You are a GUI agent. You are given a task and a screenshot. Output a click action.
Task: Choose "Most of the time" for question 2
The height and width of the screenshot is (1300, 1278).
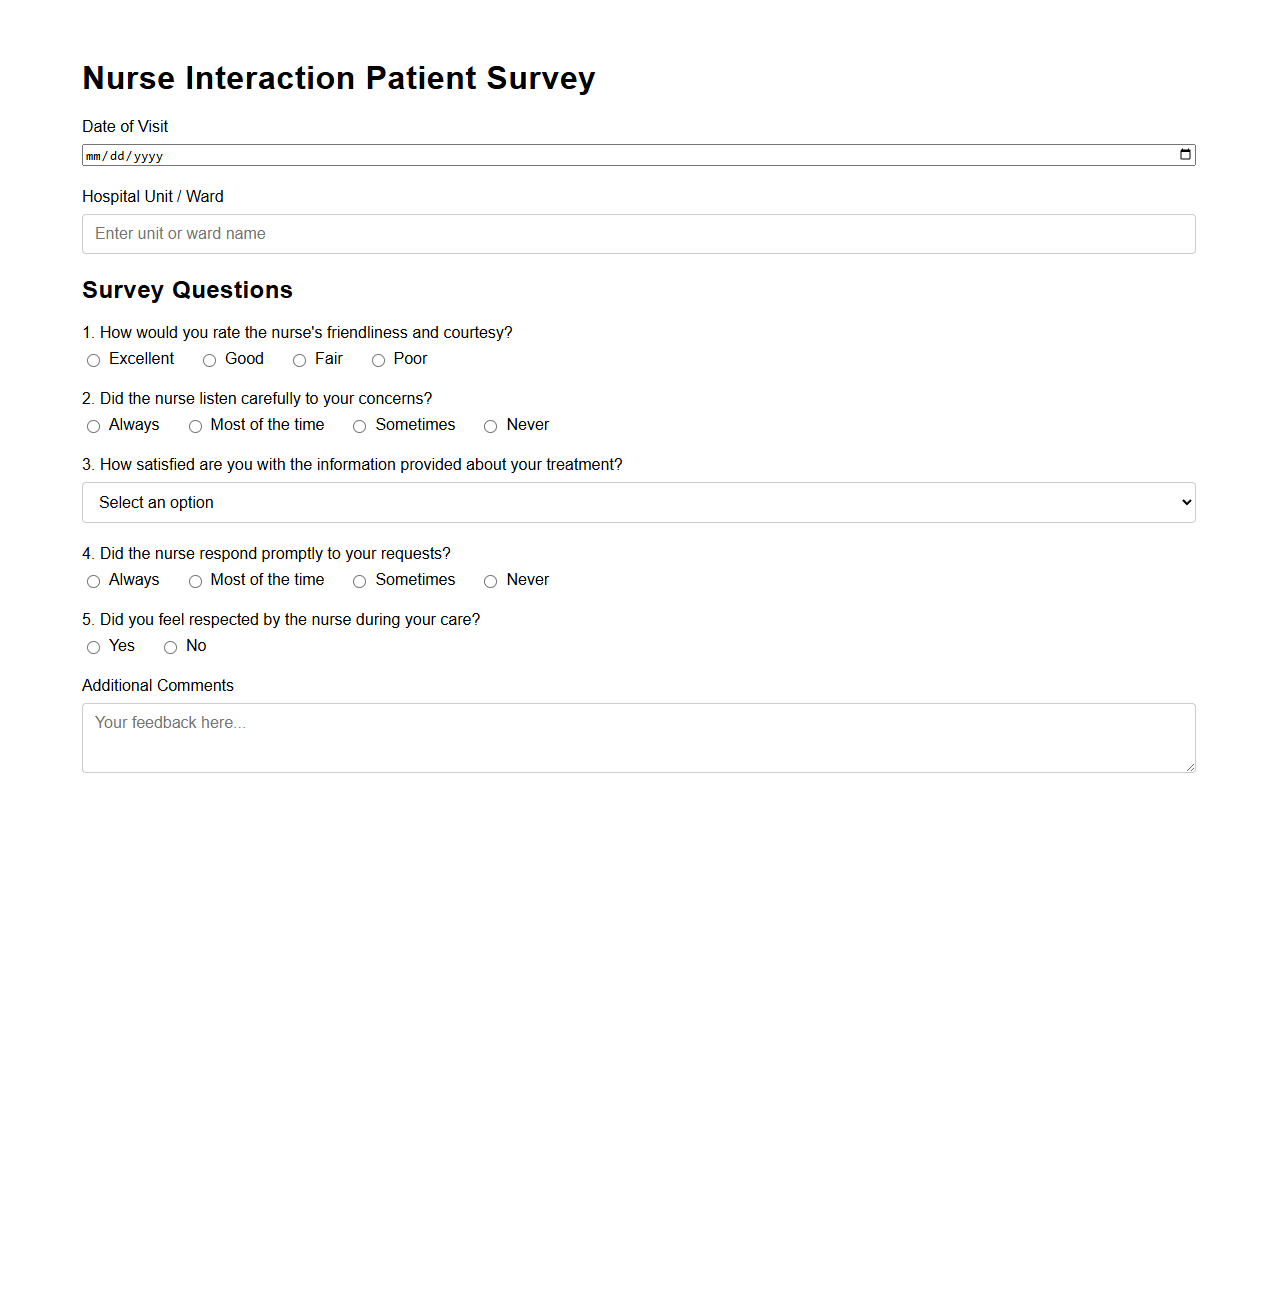point(195,426)
